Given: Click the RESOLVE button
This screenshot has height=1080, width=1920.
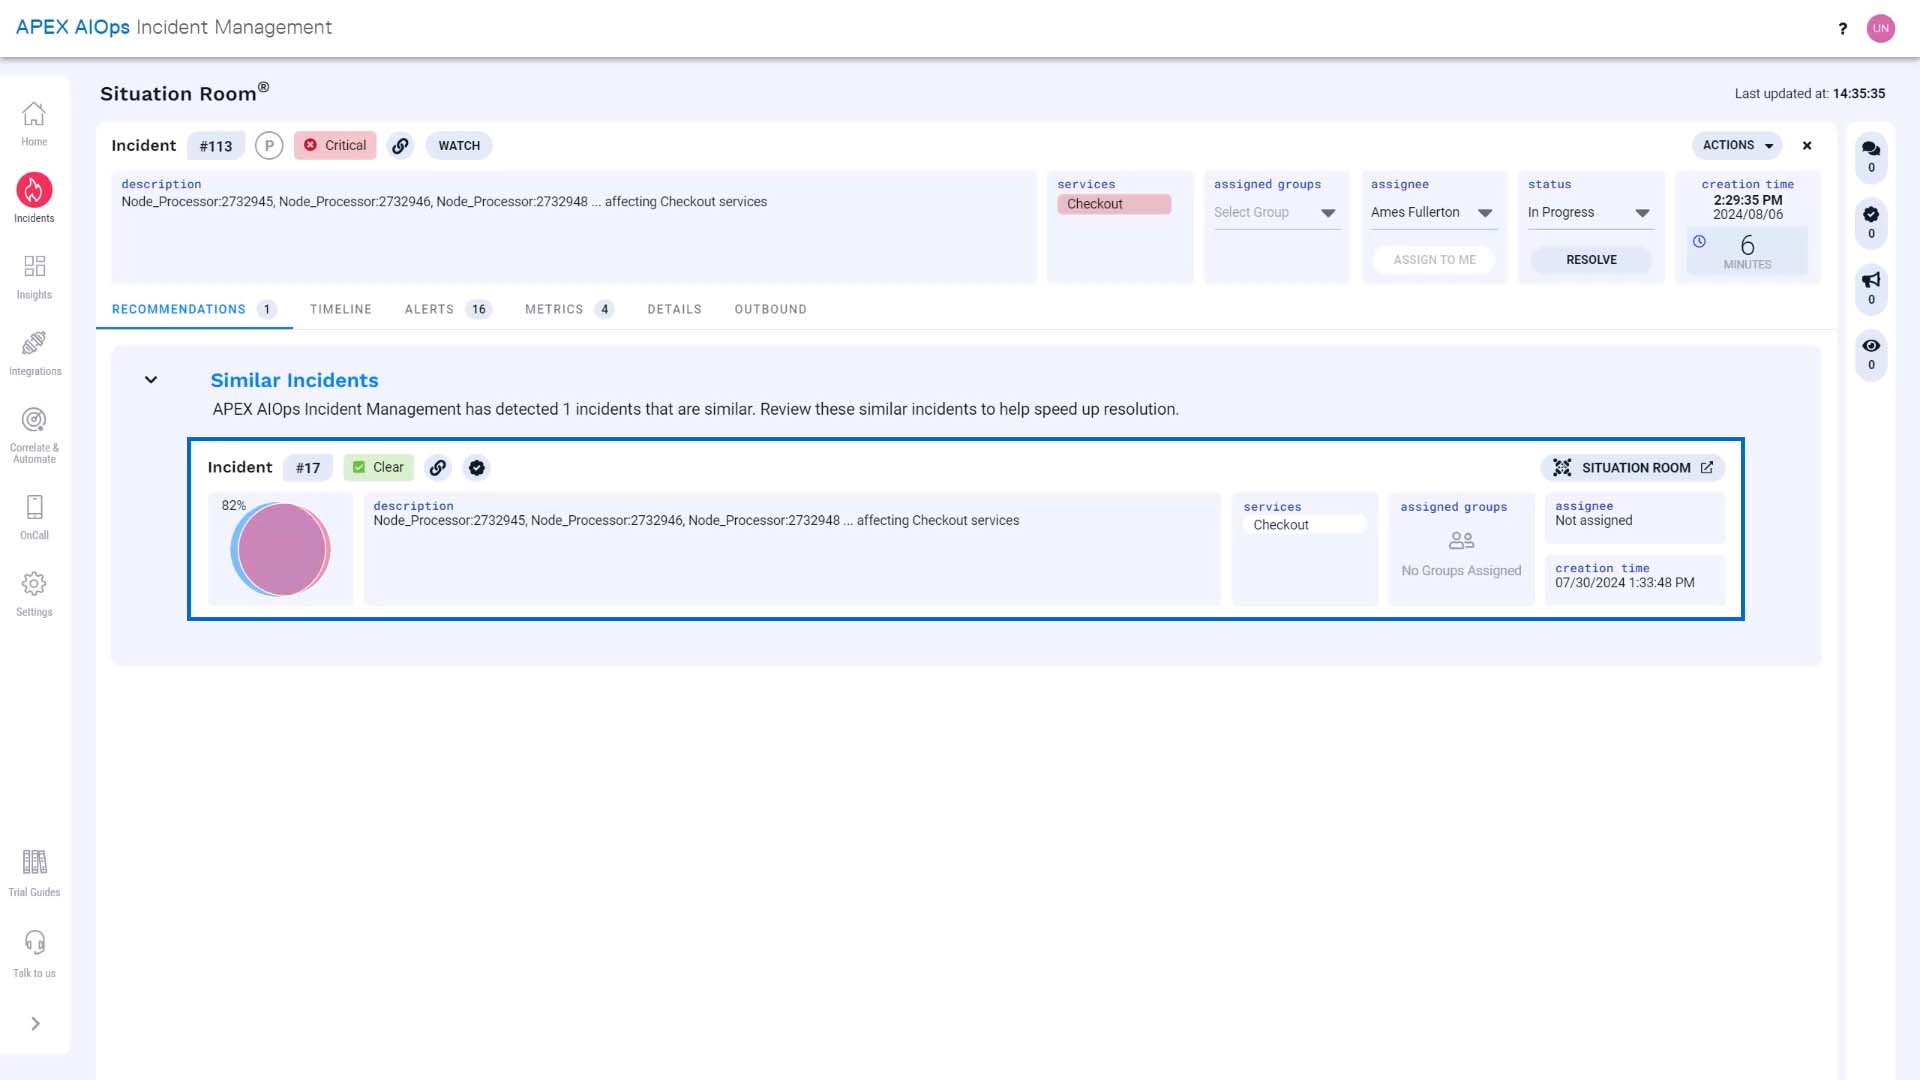Looking at the screenshot, I should tap(1591, 260).
